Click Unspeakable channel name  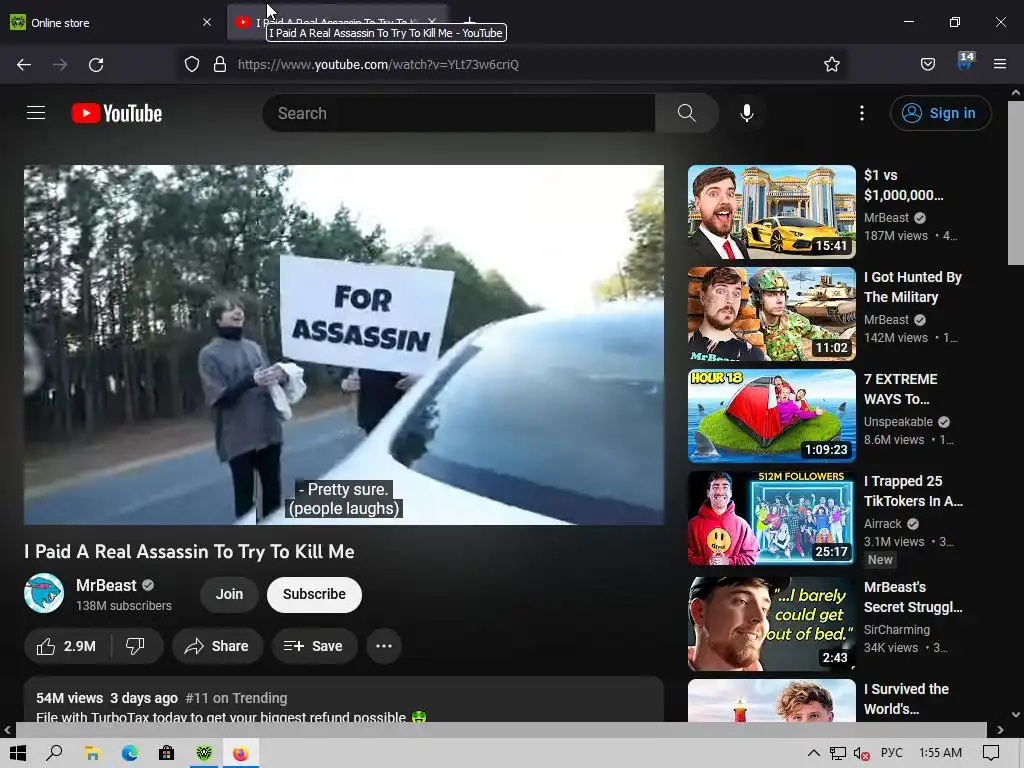click(x=898, y=422)
